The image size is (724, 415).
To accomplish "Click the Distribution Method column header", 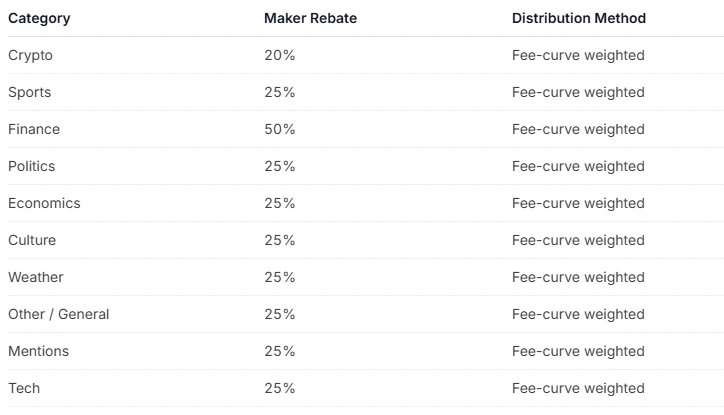I will pos(579,18).
